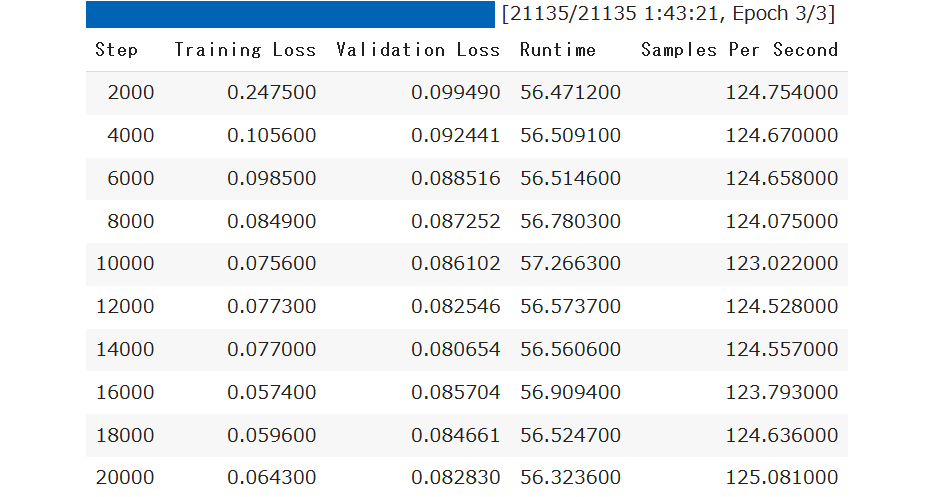Select validation loss value '0.099490'
950x497 pixels.
(x=456, y=93)
